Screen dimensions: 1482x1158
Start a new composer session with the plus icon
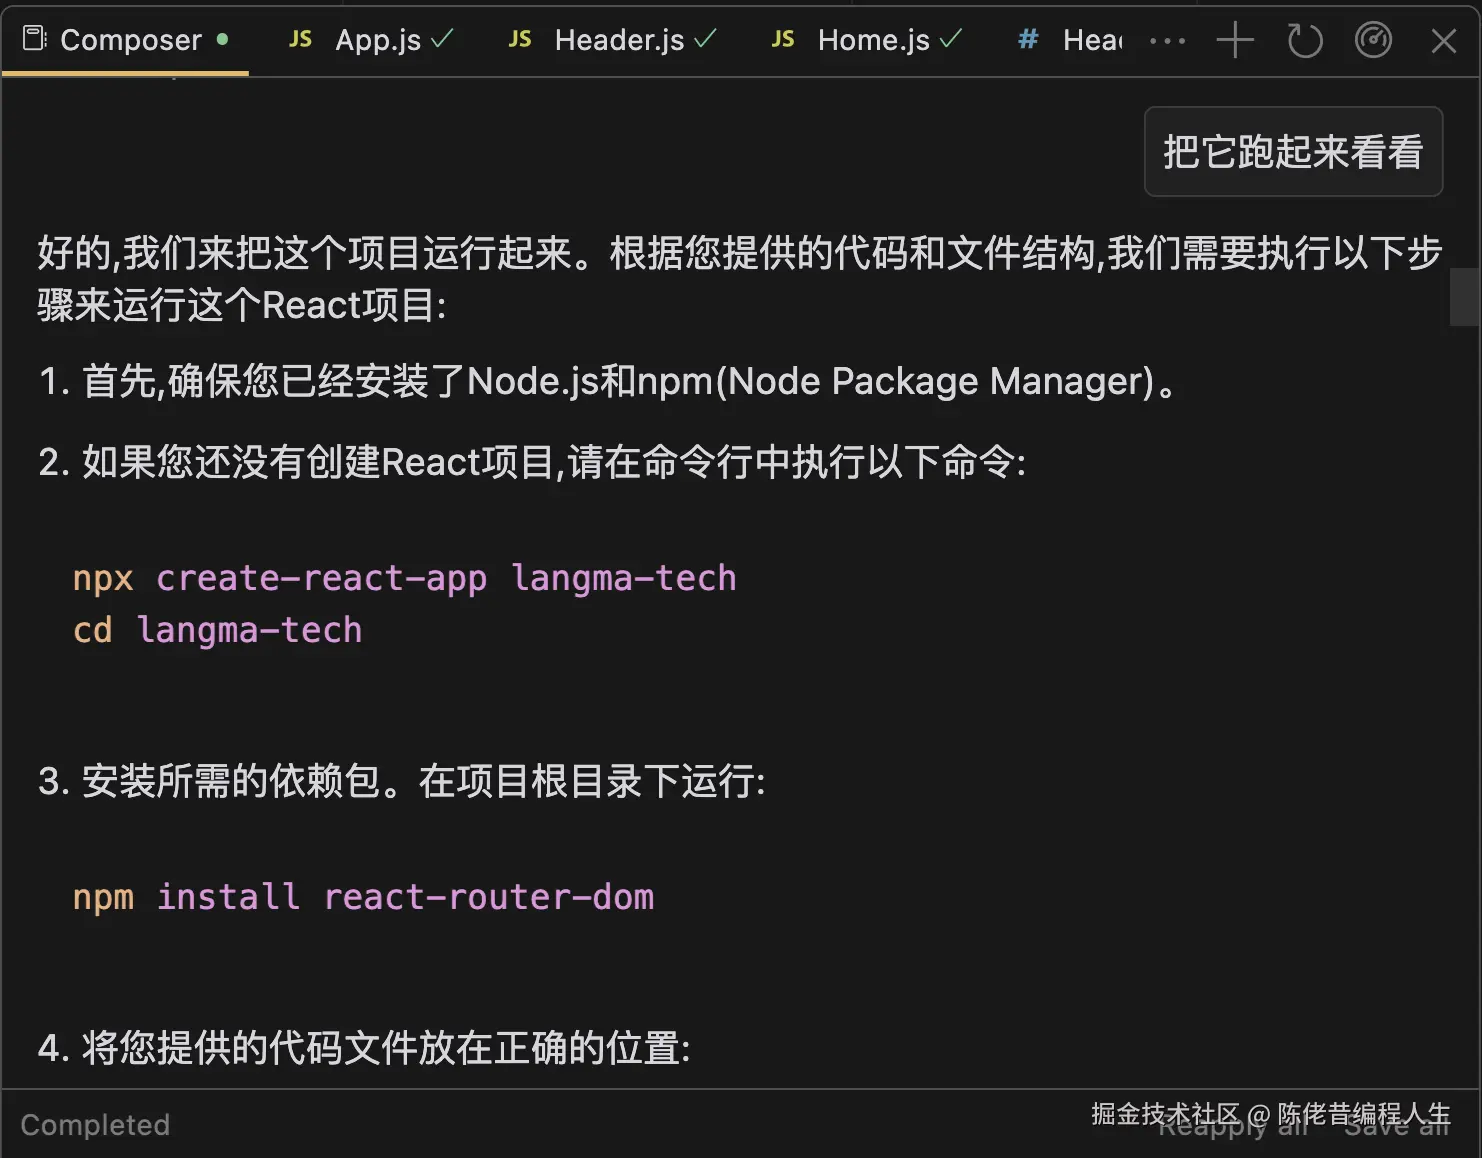[1235, 40]
